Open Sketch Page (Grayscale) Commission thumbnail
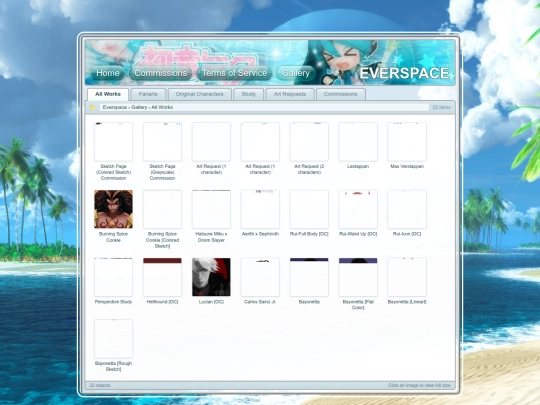This screenshot has width=540, height=405. coord(162,142)
